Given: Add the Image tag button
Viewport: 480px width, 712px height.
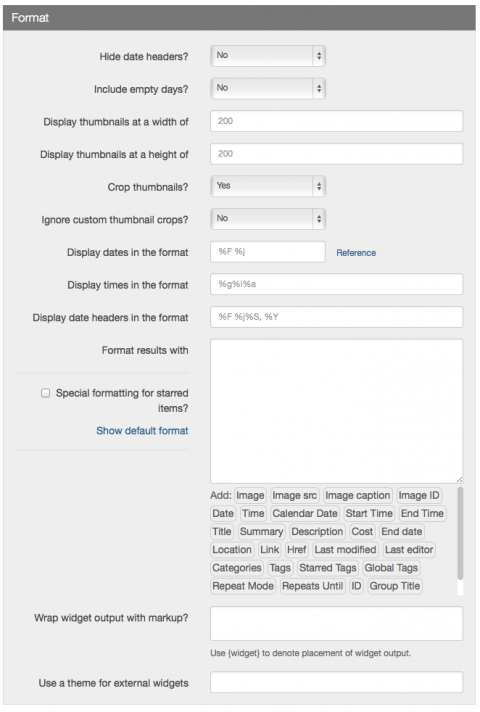Looking at the screenshot, I should coord(250,495).
